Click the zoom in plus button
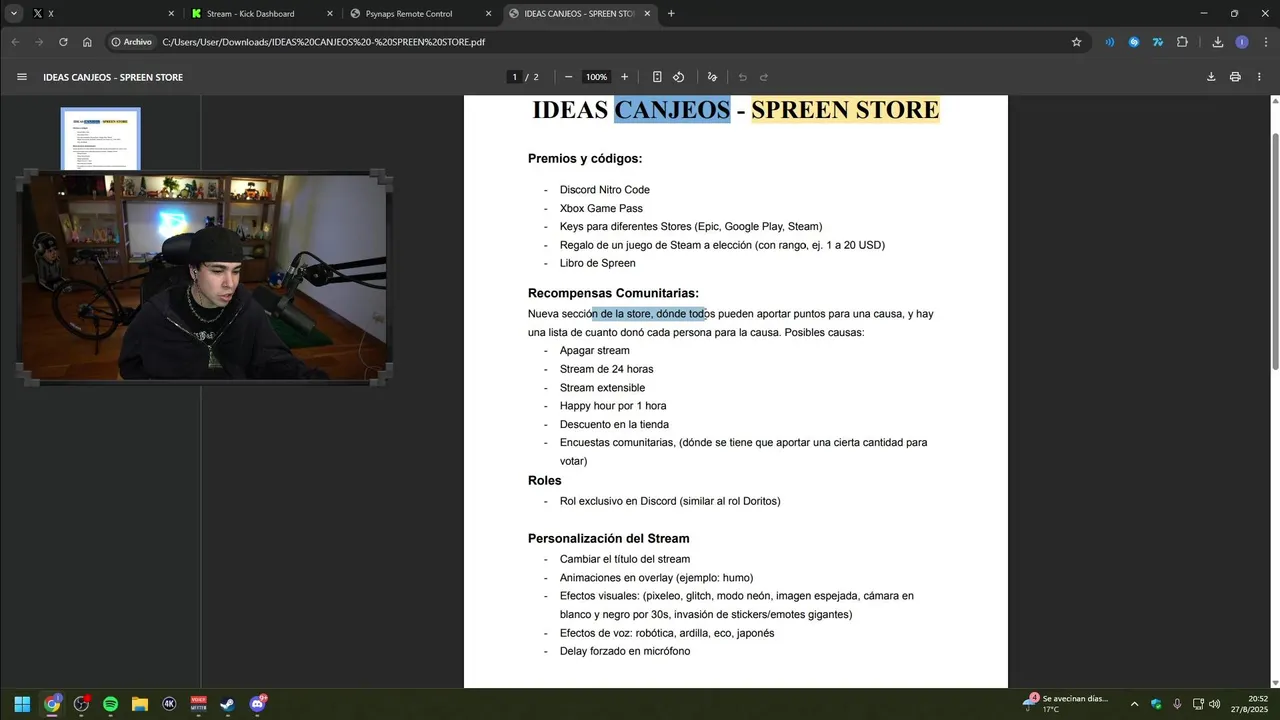The height and width of the screenshot is (720, 1280). 625,77
